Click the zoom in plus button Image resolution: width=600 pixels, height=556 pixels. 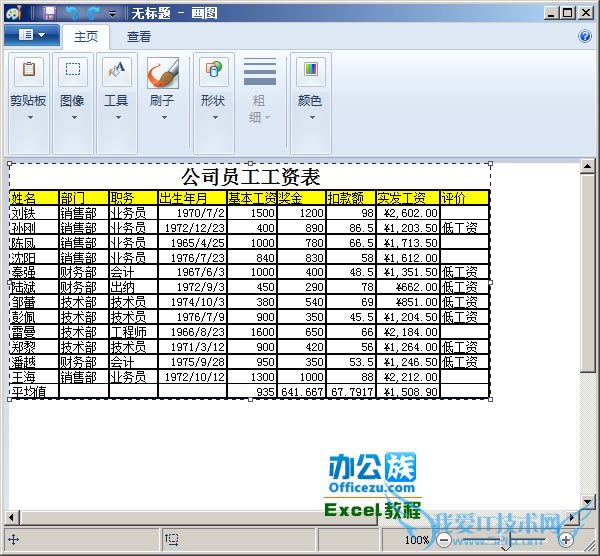pyautogui.click(x=566, y=540)
